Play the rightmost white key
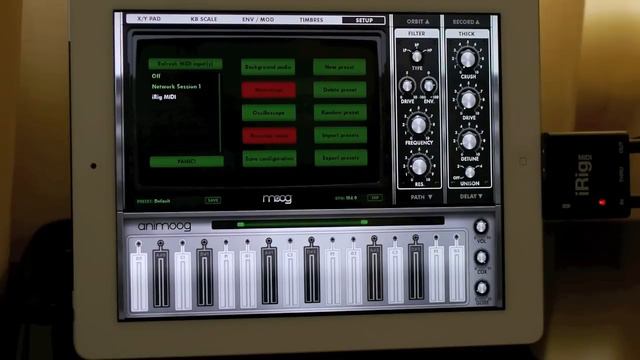The width and height of the screenshot is (640, 360). (x=457, y=273)
